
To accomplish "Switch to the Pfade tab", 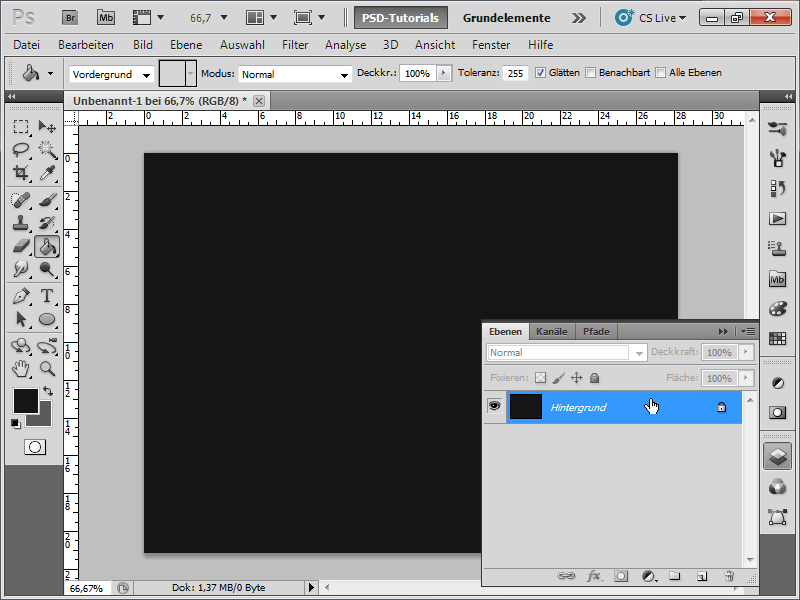I will click(596, 332).
